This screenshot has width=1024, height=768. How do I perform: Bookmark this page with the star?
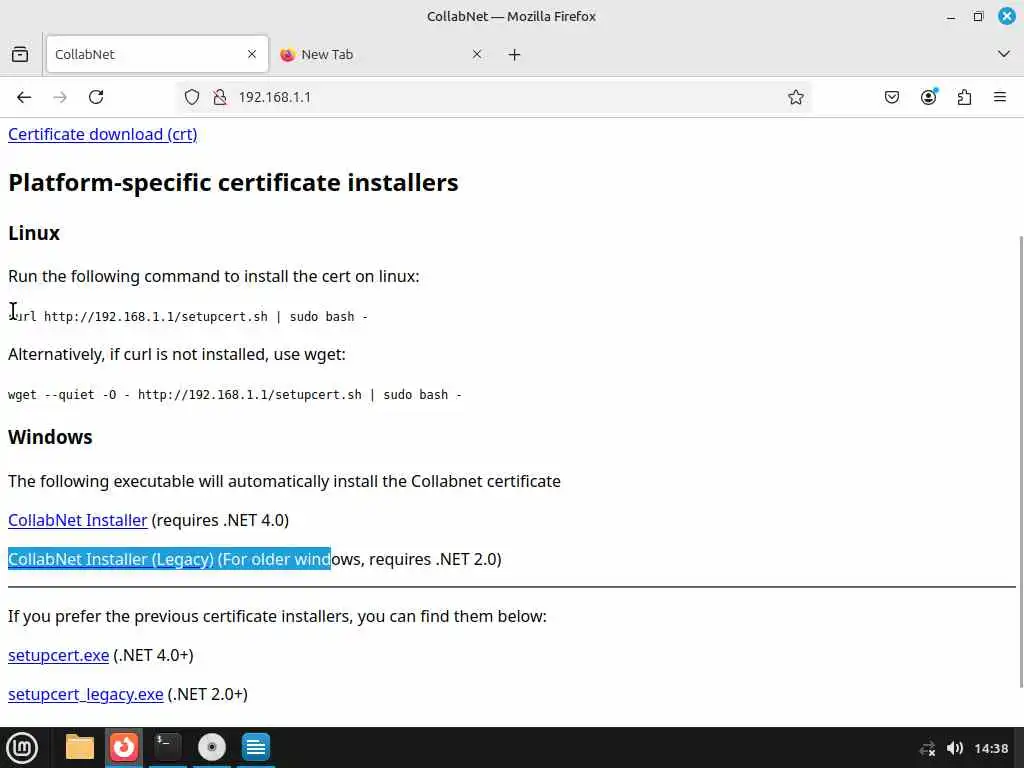pos(795,97)
